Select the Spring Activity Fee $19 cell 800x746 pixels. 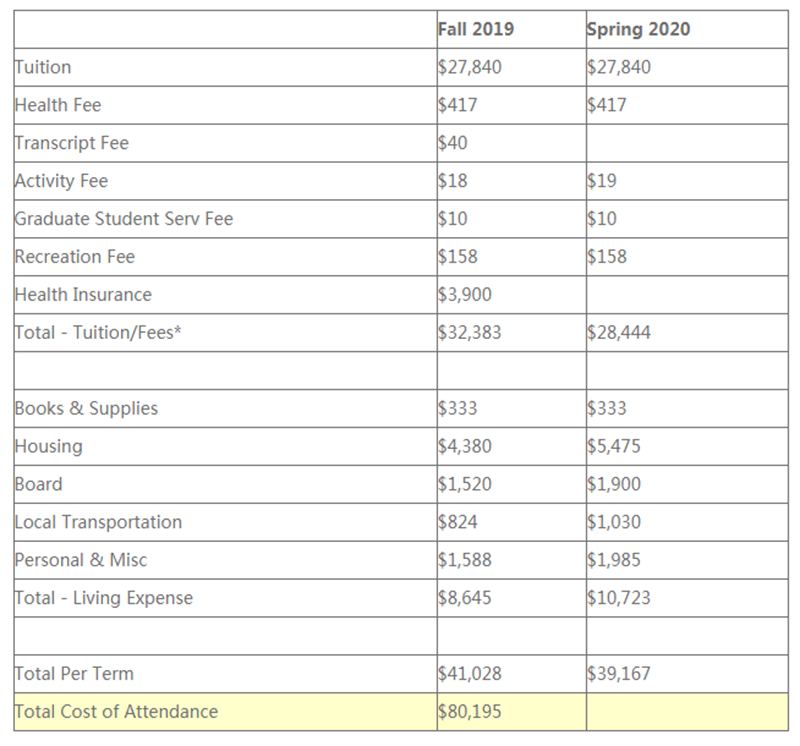(x=602, y=181)
